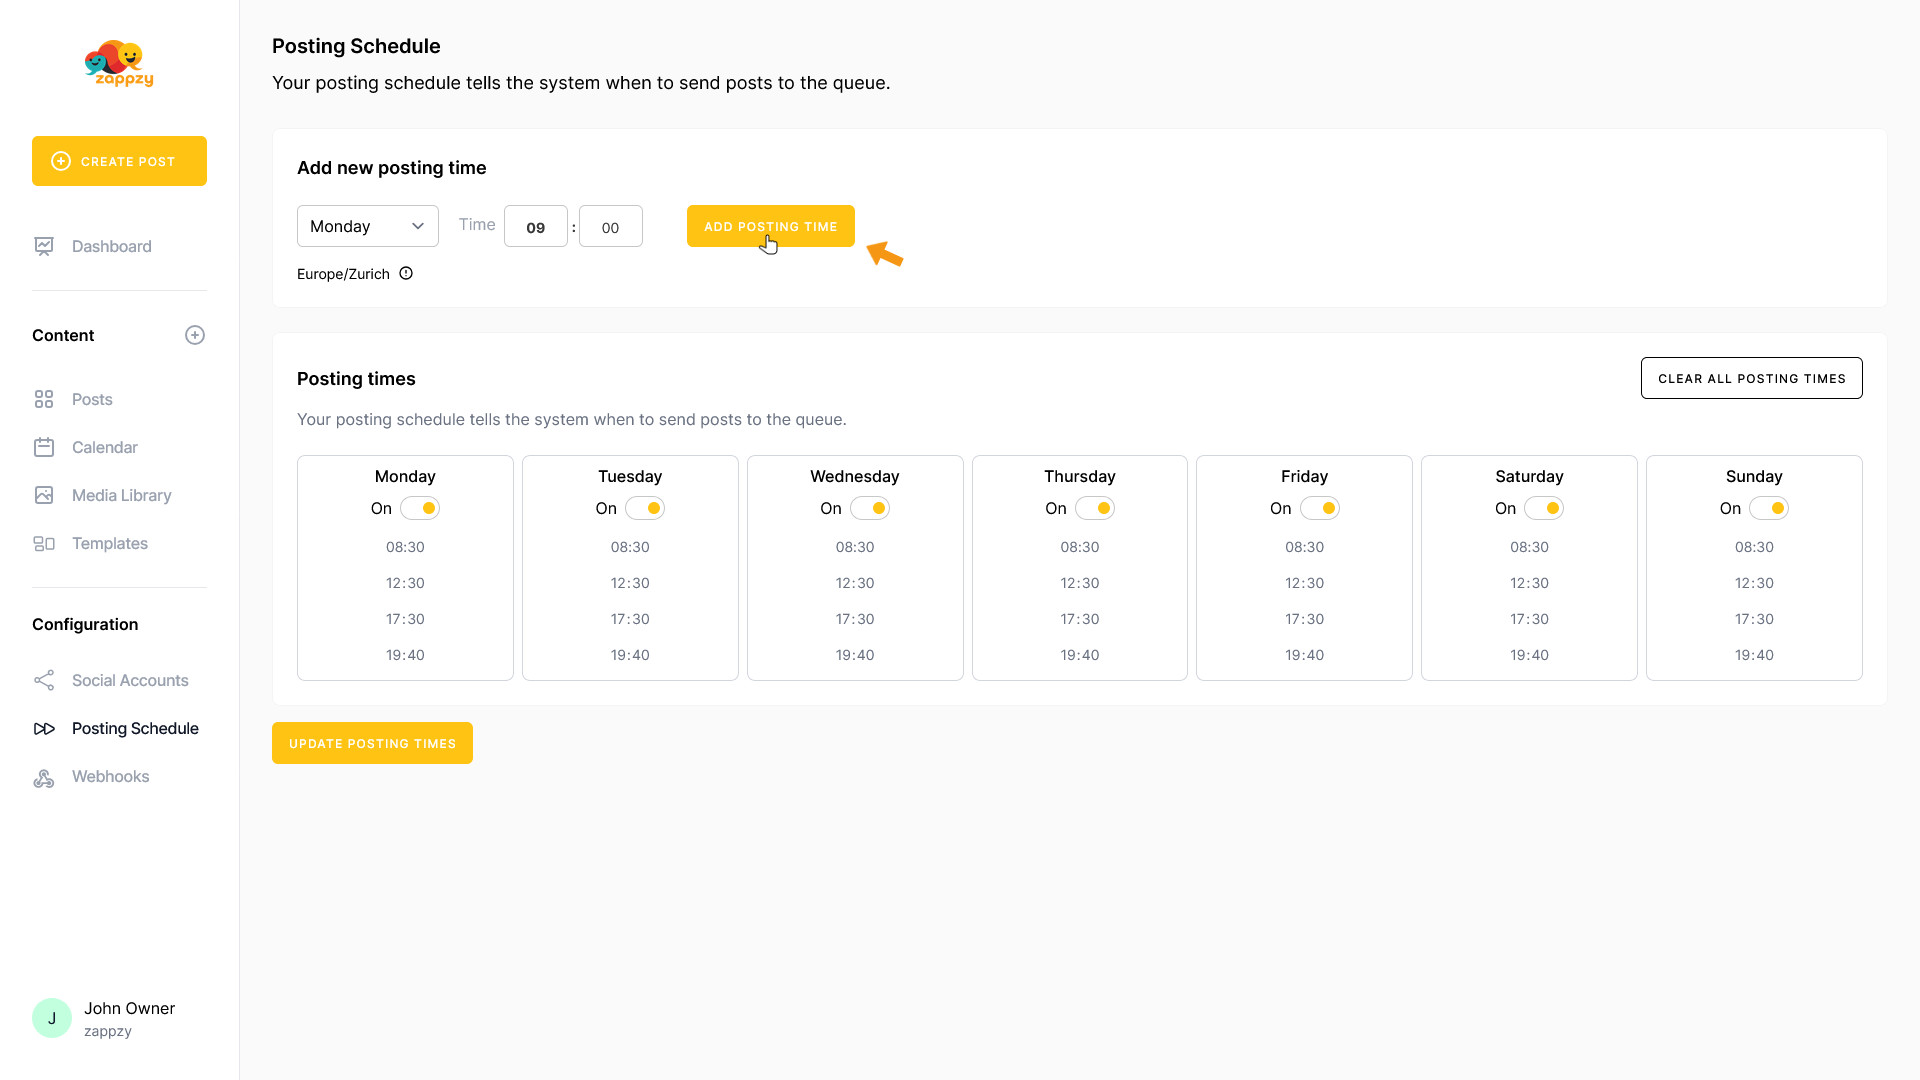Select Posting Schedule in sidebar
1920x1080 pixels.
pyautogui.click(x=135, y=728)
